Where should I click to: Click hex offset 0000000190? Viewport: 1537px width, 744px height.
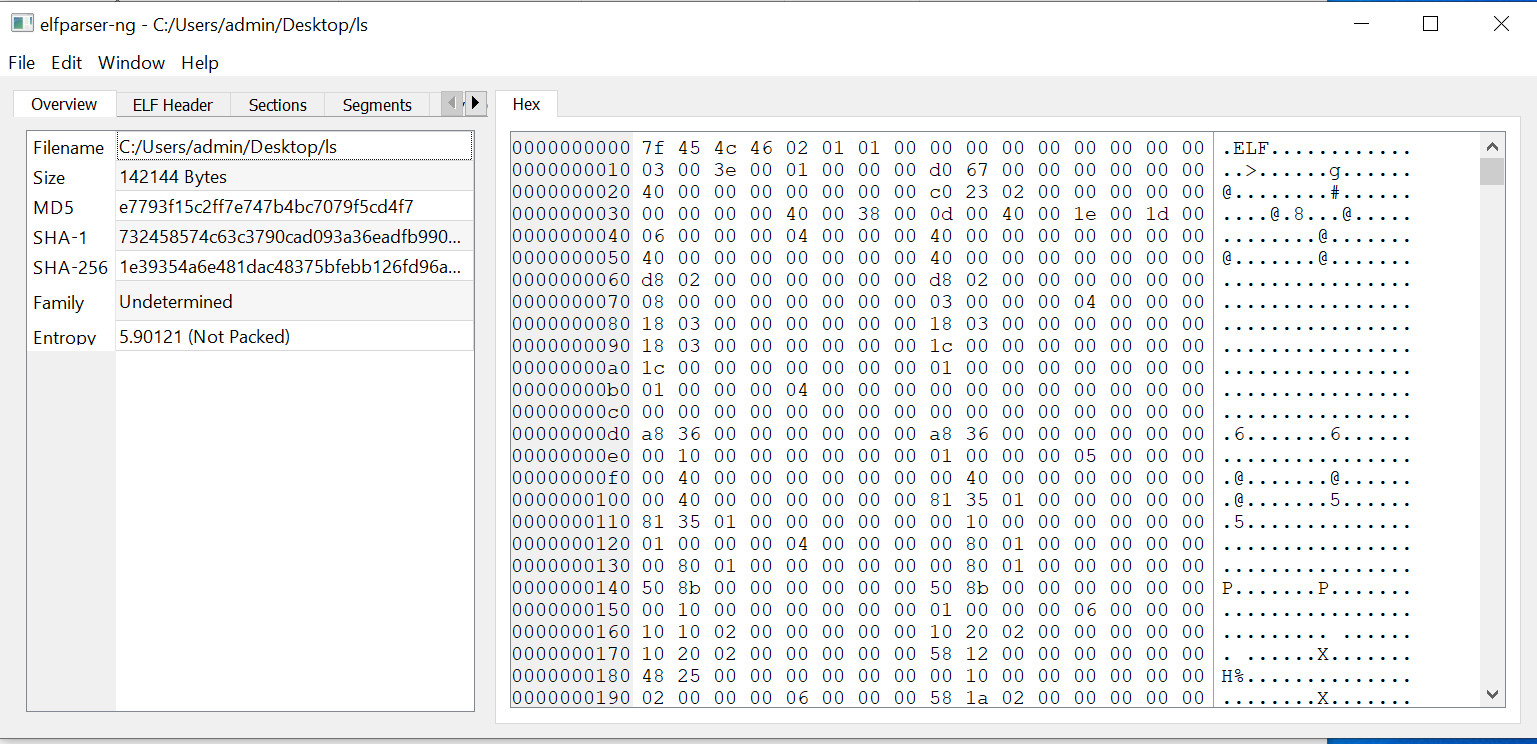click(x=572, y=698)
